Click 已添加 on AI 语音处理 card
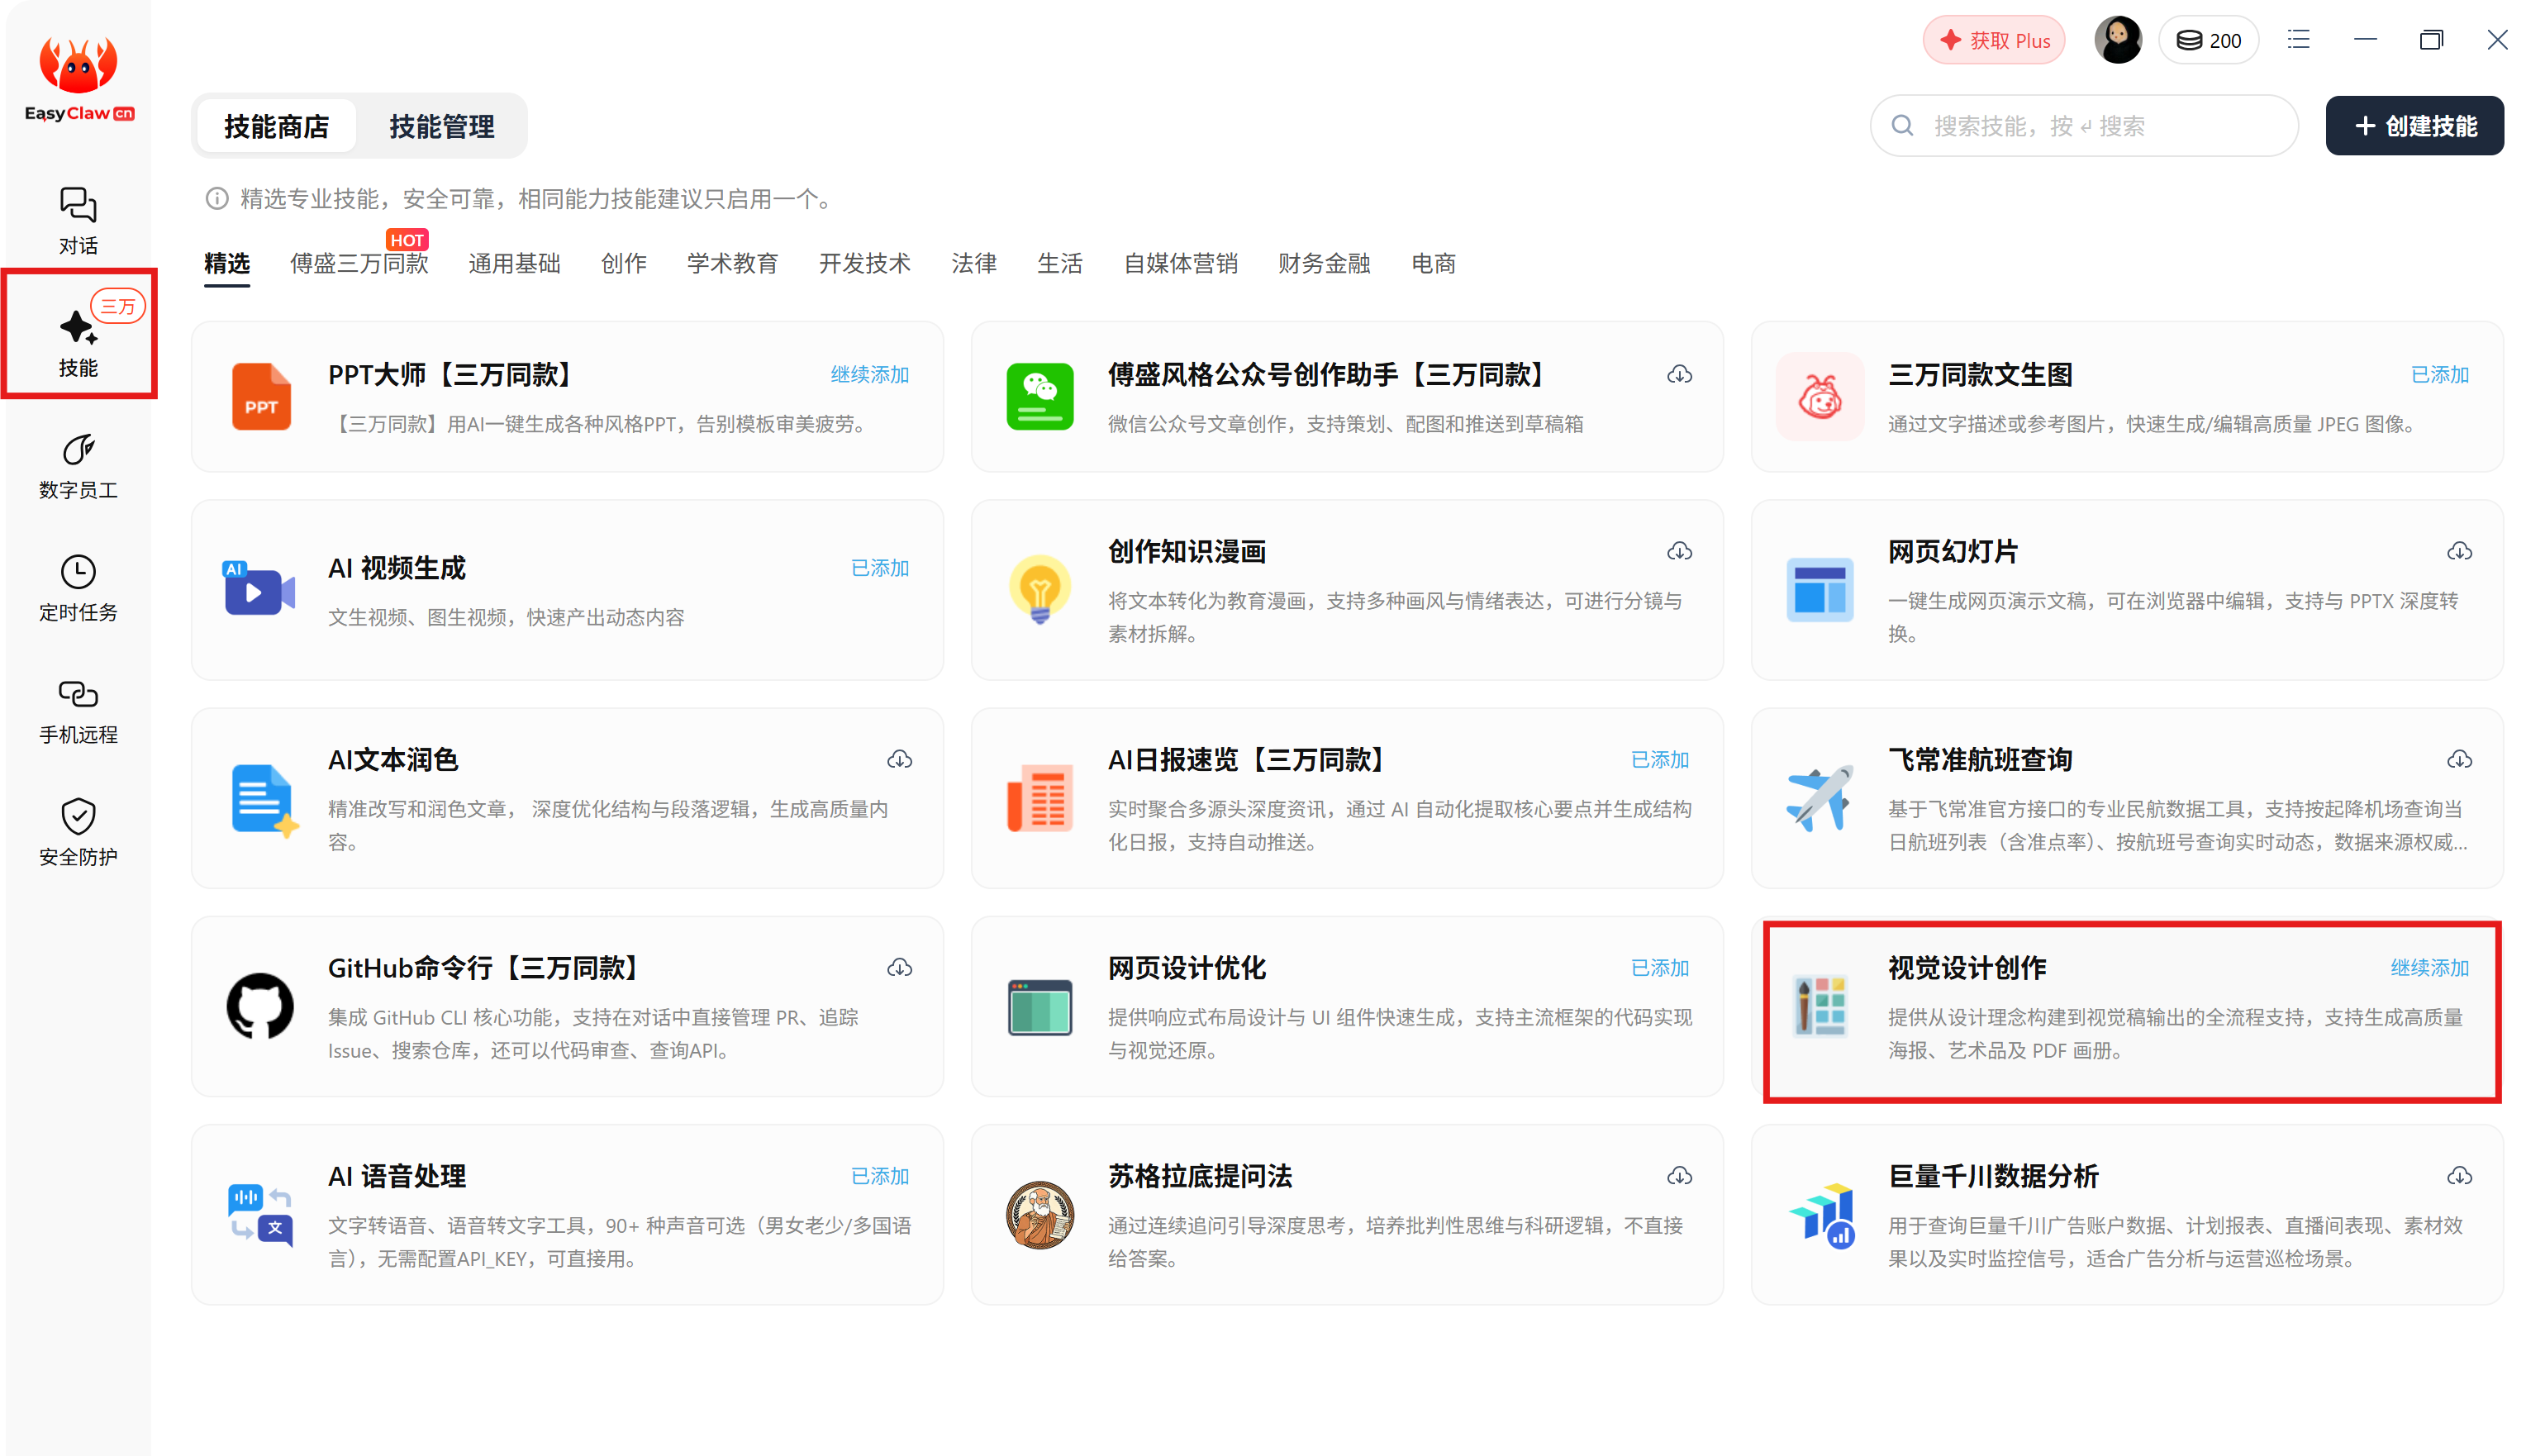The height and width of the screenshot is (1456, 2526). coord(879,1175)
